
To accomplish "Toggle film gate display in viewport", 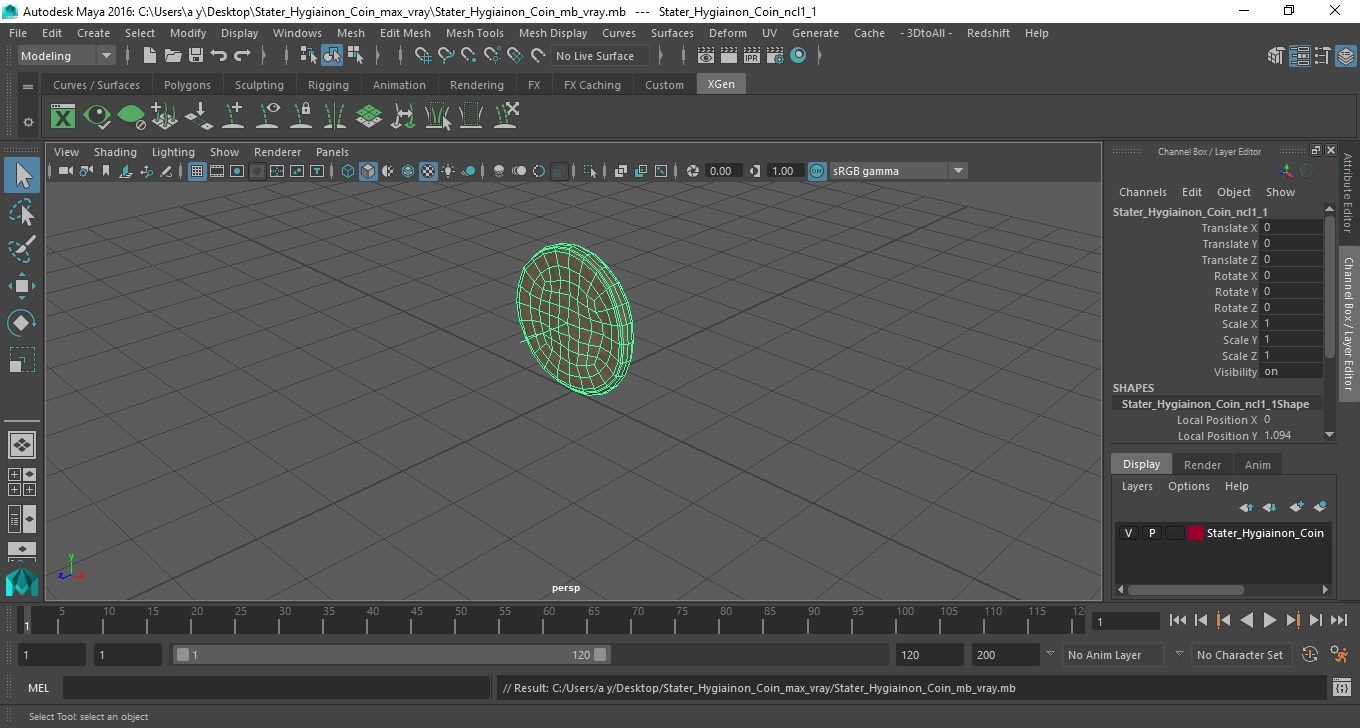I will pos(217,171).
